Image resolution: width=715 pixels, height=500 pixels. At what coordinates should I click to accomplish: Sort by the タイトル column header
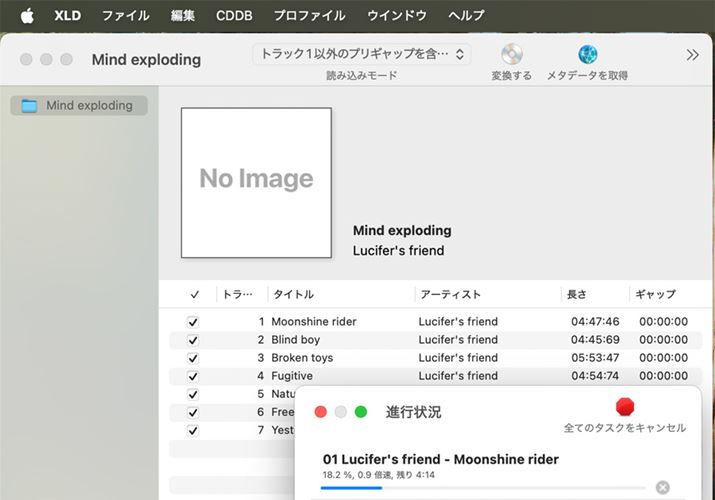pyautogui.click(x=293, y=294)
